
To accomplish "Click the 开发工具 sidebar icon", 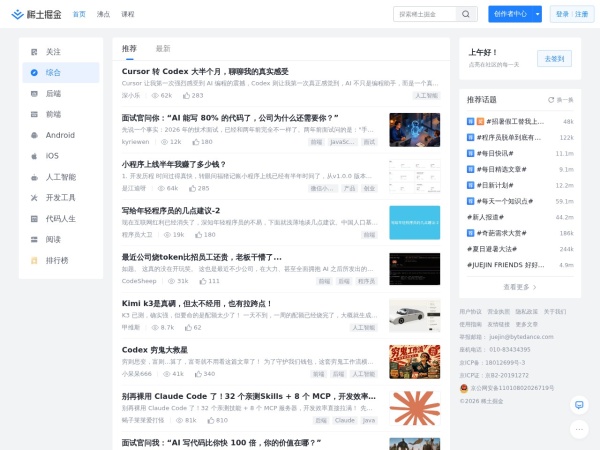I will (34, 197).
